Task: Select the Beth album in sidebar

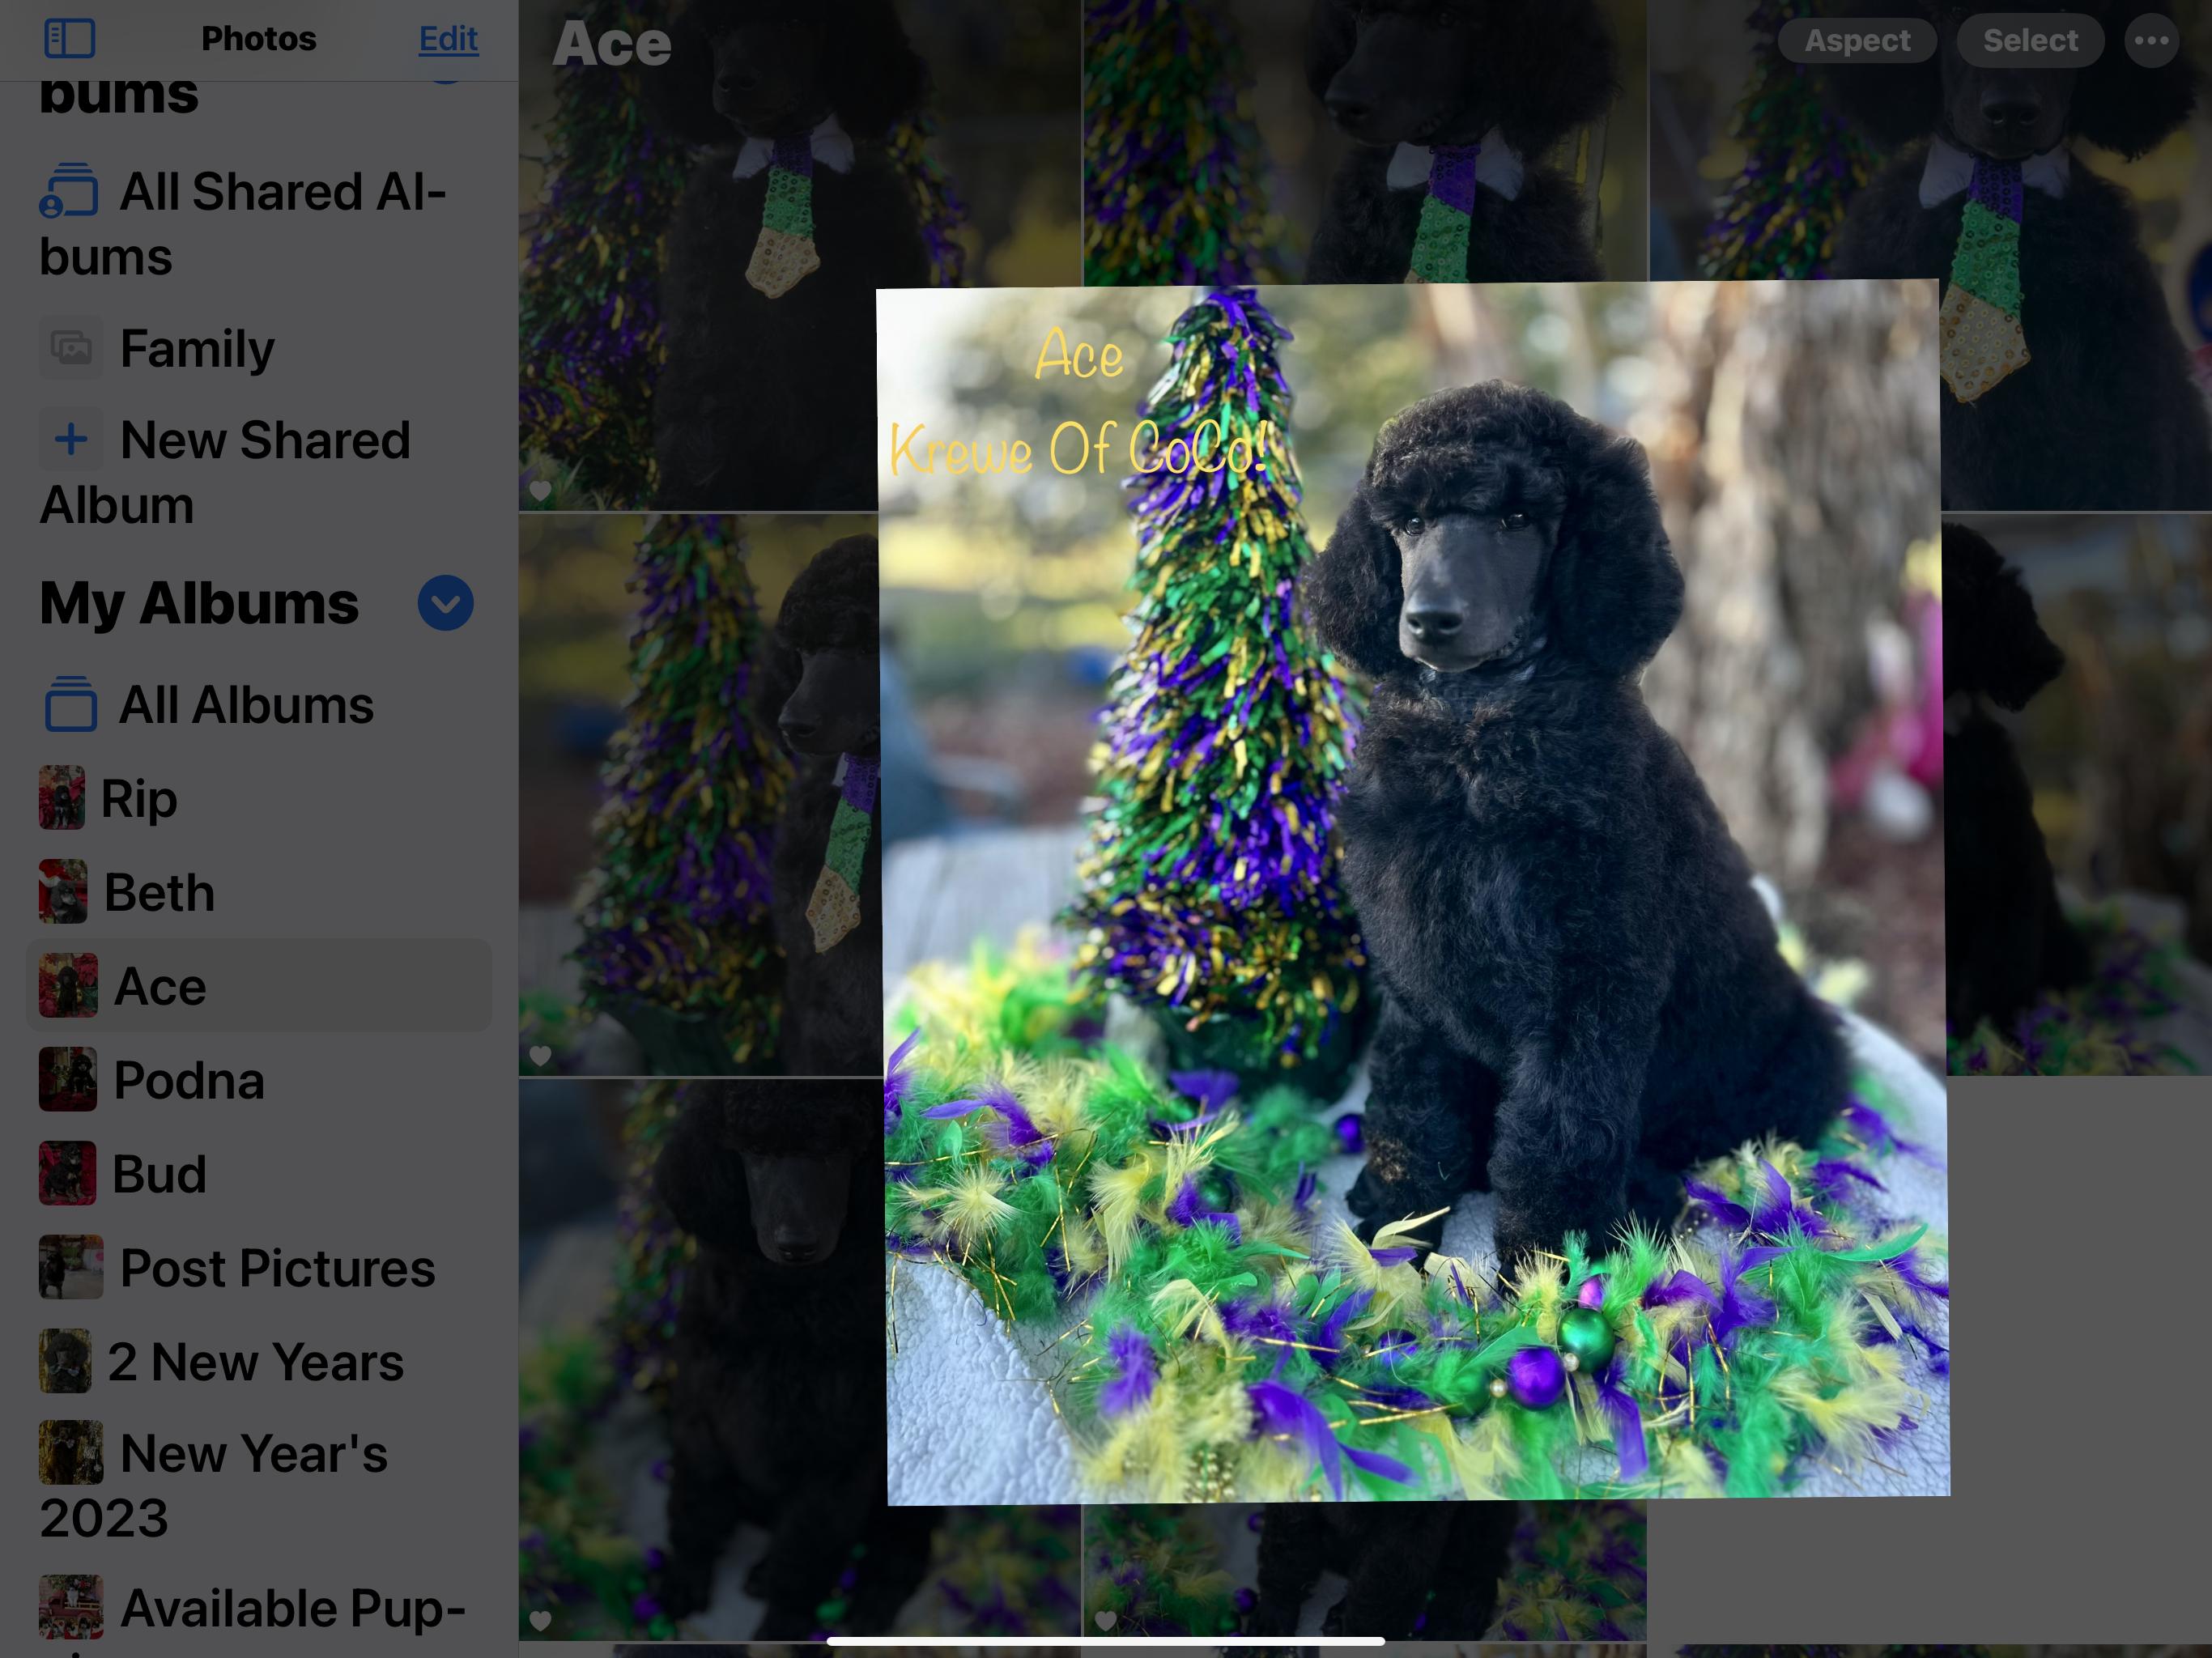Action: (159, 892)
